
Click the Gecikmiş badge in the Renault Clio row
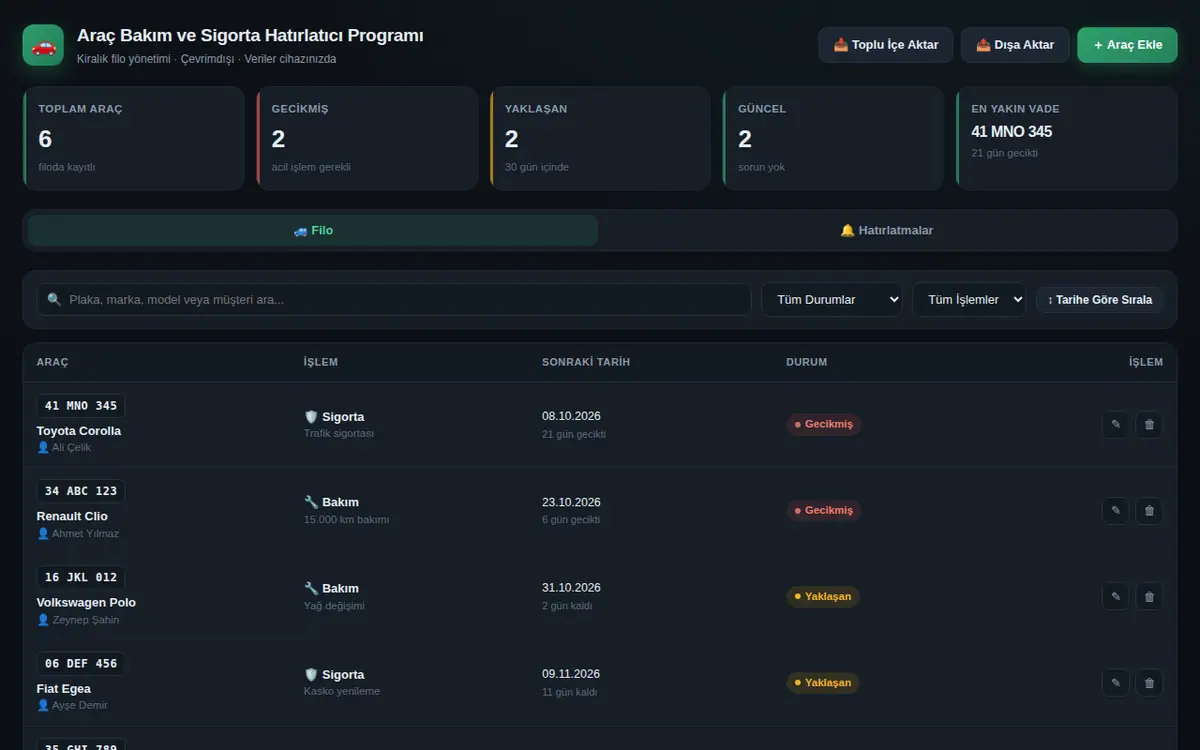click(824, 510)
